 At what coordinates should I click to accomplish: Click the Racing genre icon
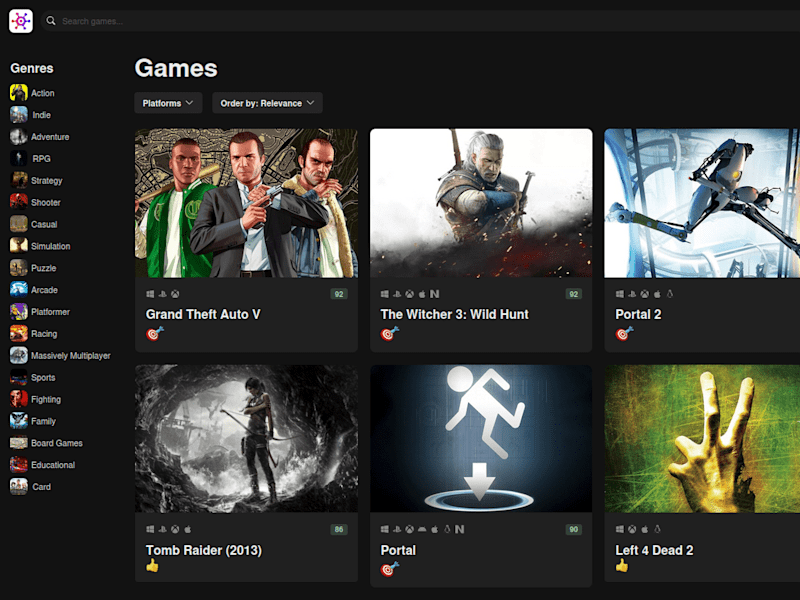[x=19, y=334]
